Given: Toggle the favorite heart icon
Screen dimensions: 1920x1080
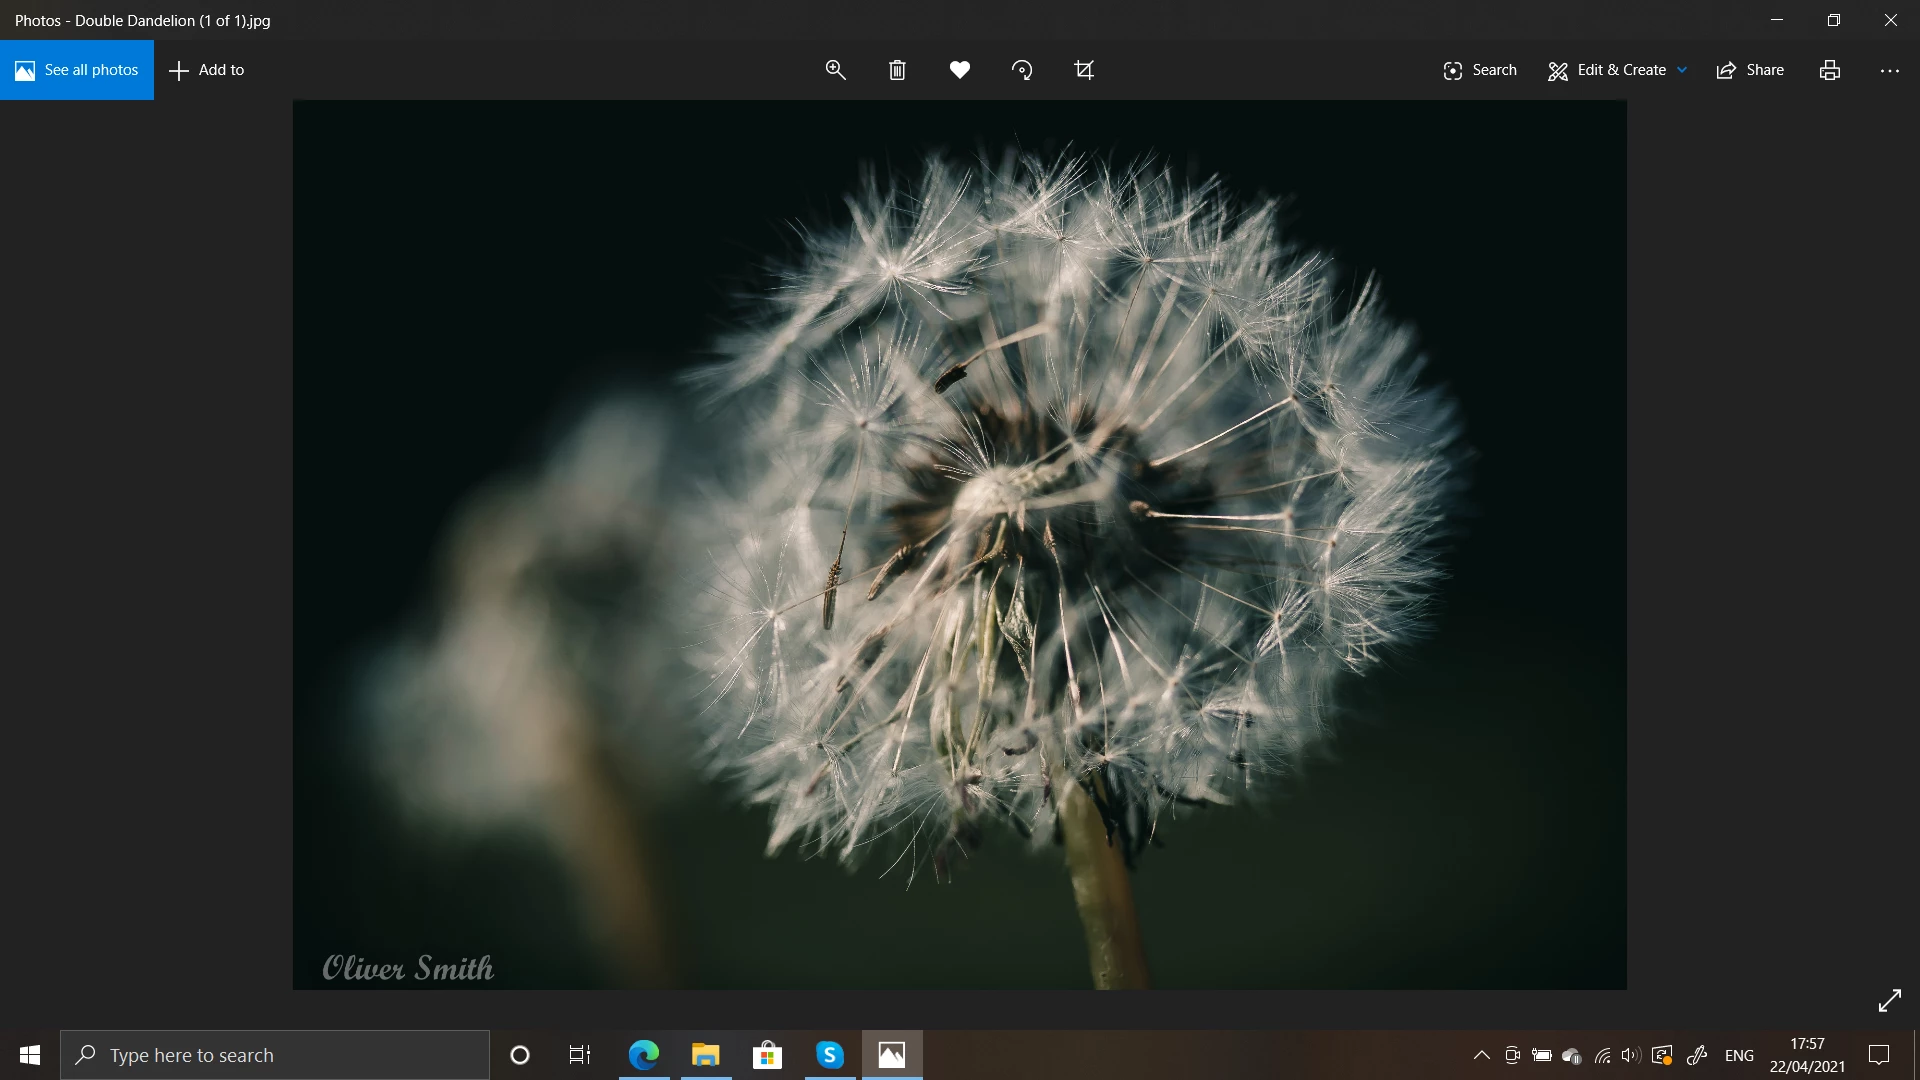Looking at the screenshot, I should (959, 70).
